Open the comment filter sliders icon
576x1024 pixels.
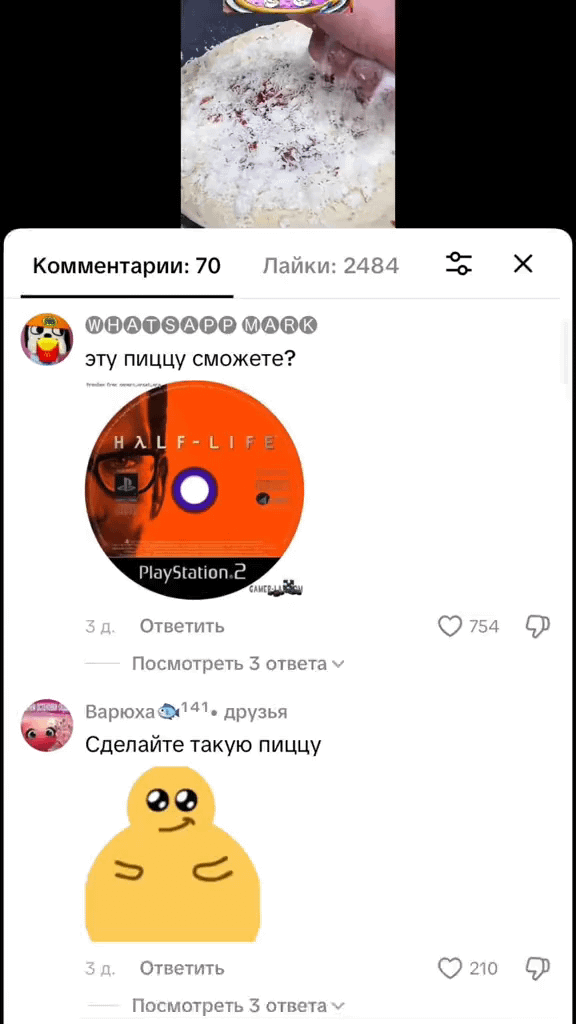pos(459,264)
